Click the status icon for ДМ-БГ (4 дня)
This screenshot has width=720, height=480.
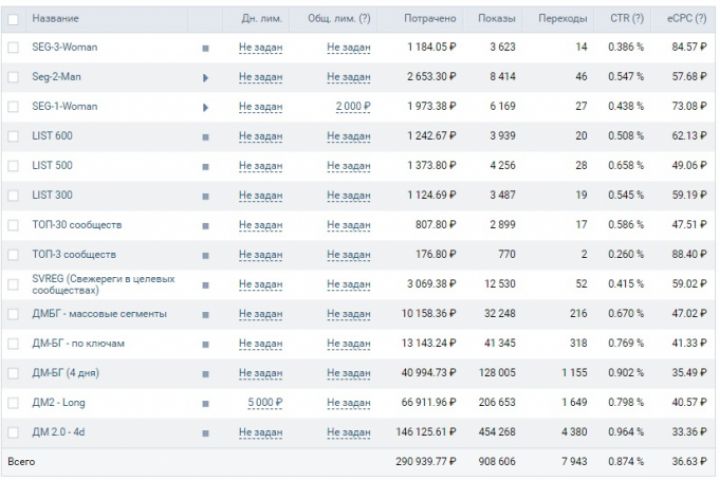click(x=205, y=373)
